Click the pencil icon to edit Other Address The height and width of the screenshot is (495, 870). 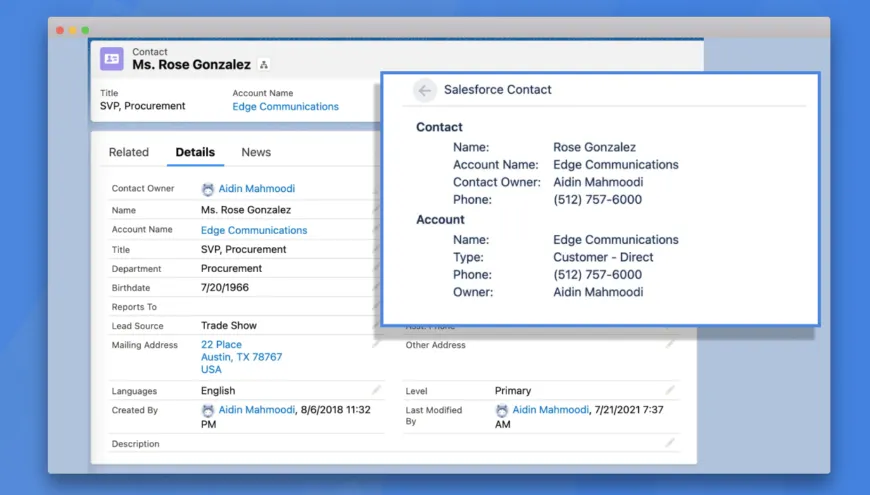tap(670, 344)
